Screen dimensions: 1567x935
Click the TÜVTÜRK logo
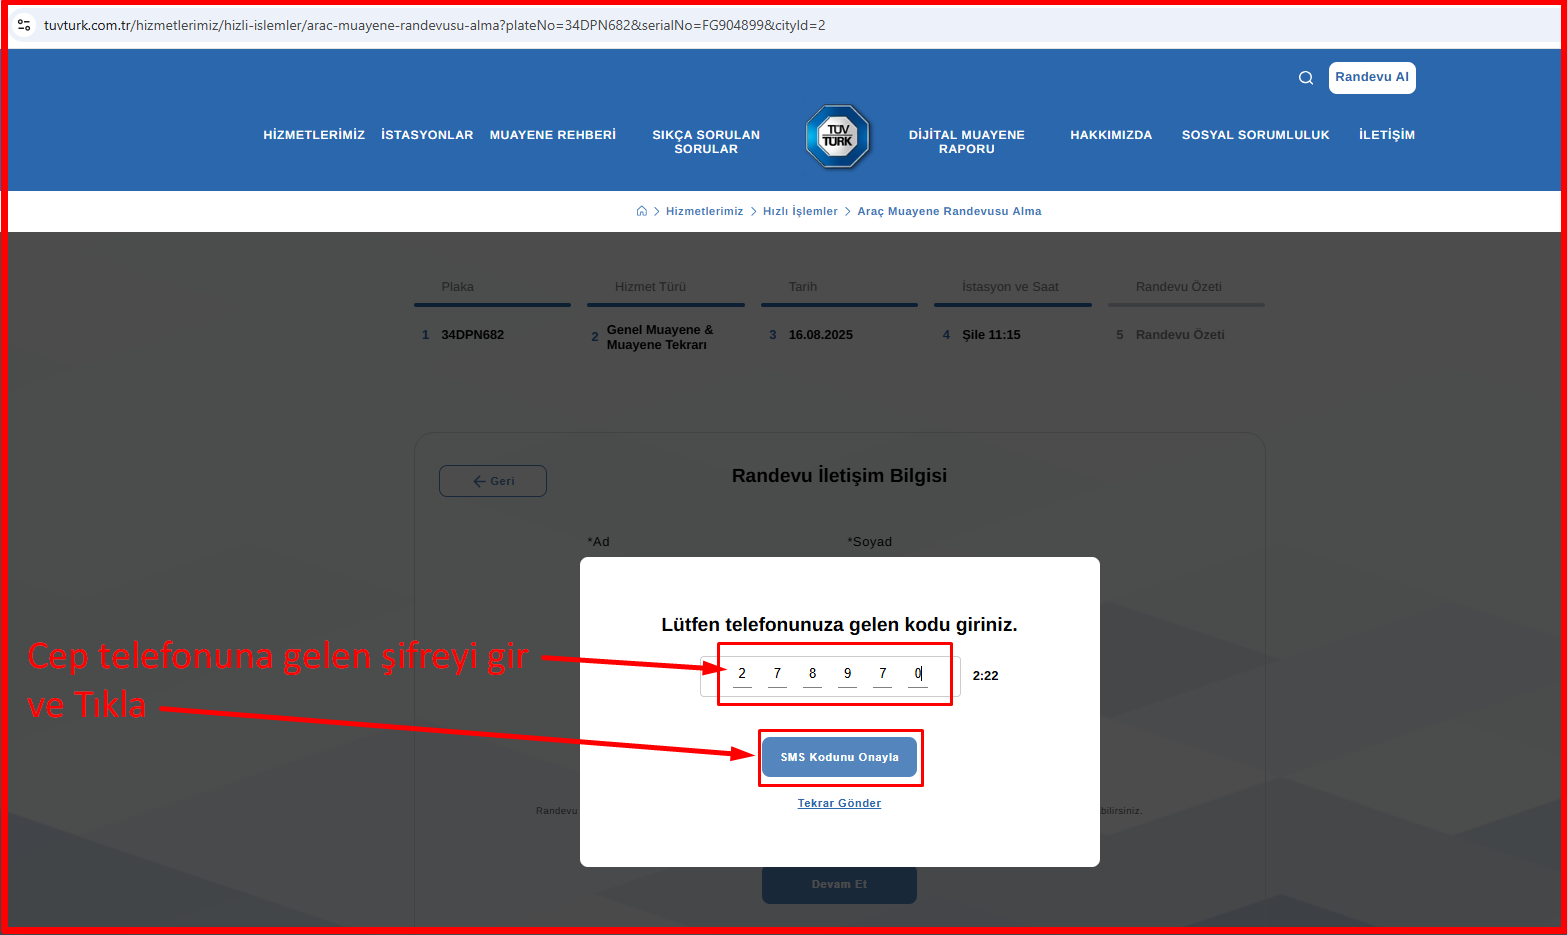point(838,136)
